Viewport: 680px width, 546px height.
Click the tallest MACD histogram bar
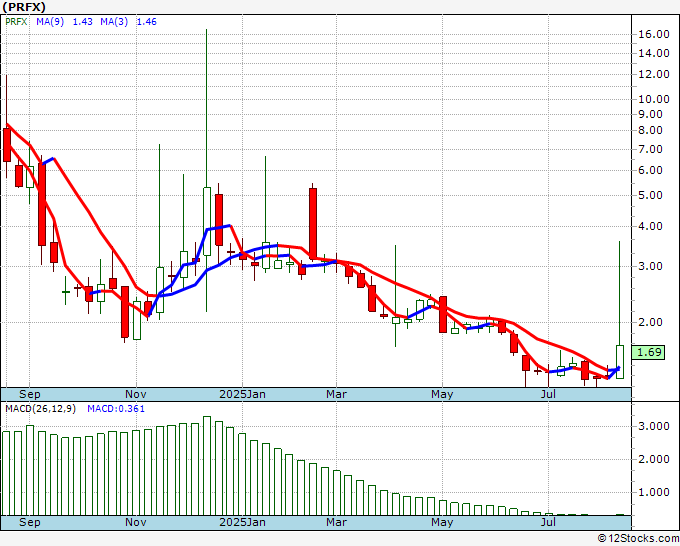tap(207, 466)
